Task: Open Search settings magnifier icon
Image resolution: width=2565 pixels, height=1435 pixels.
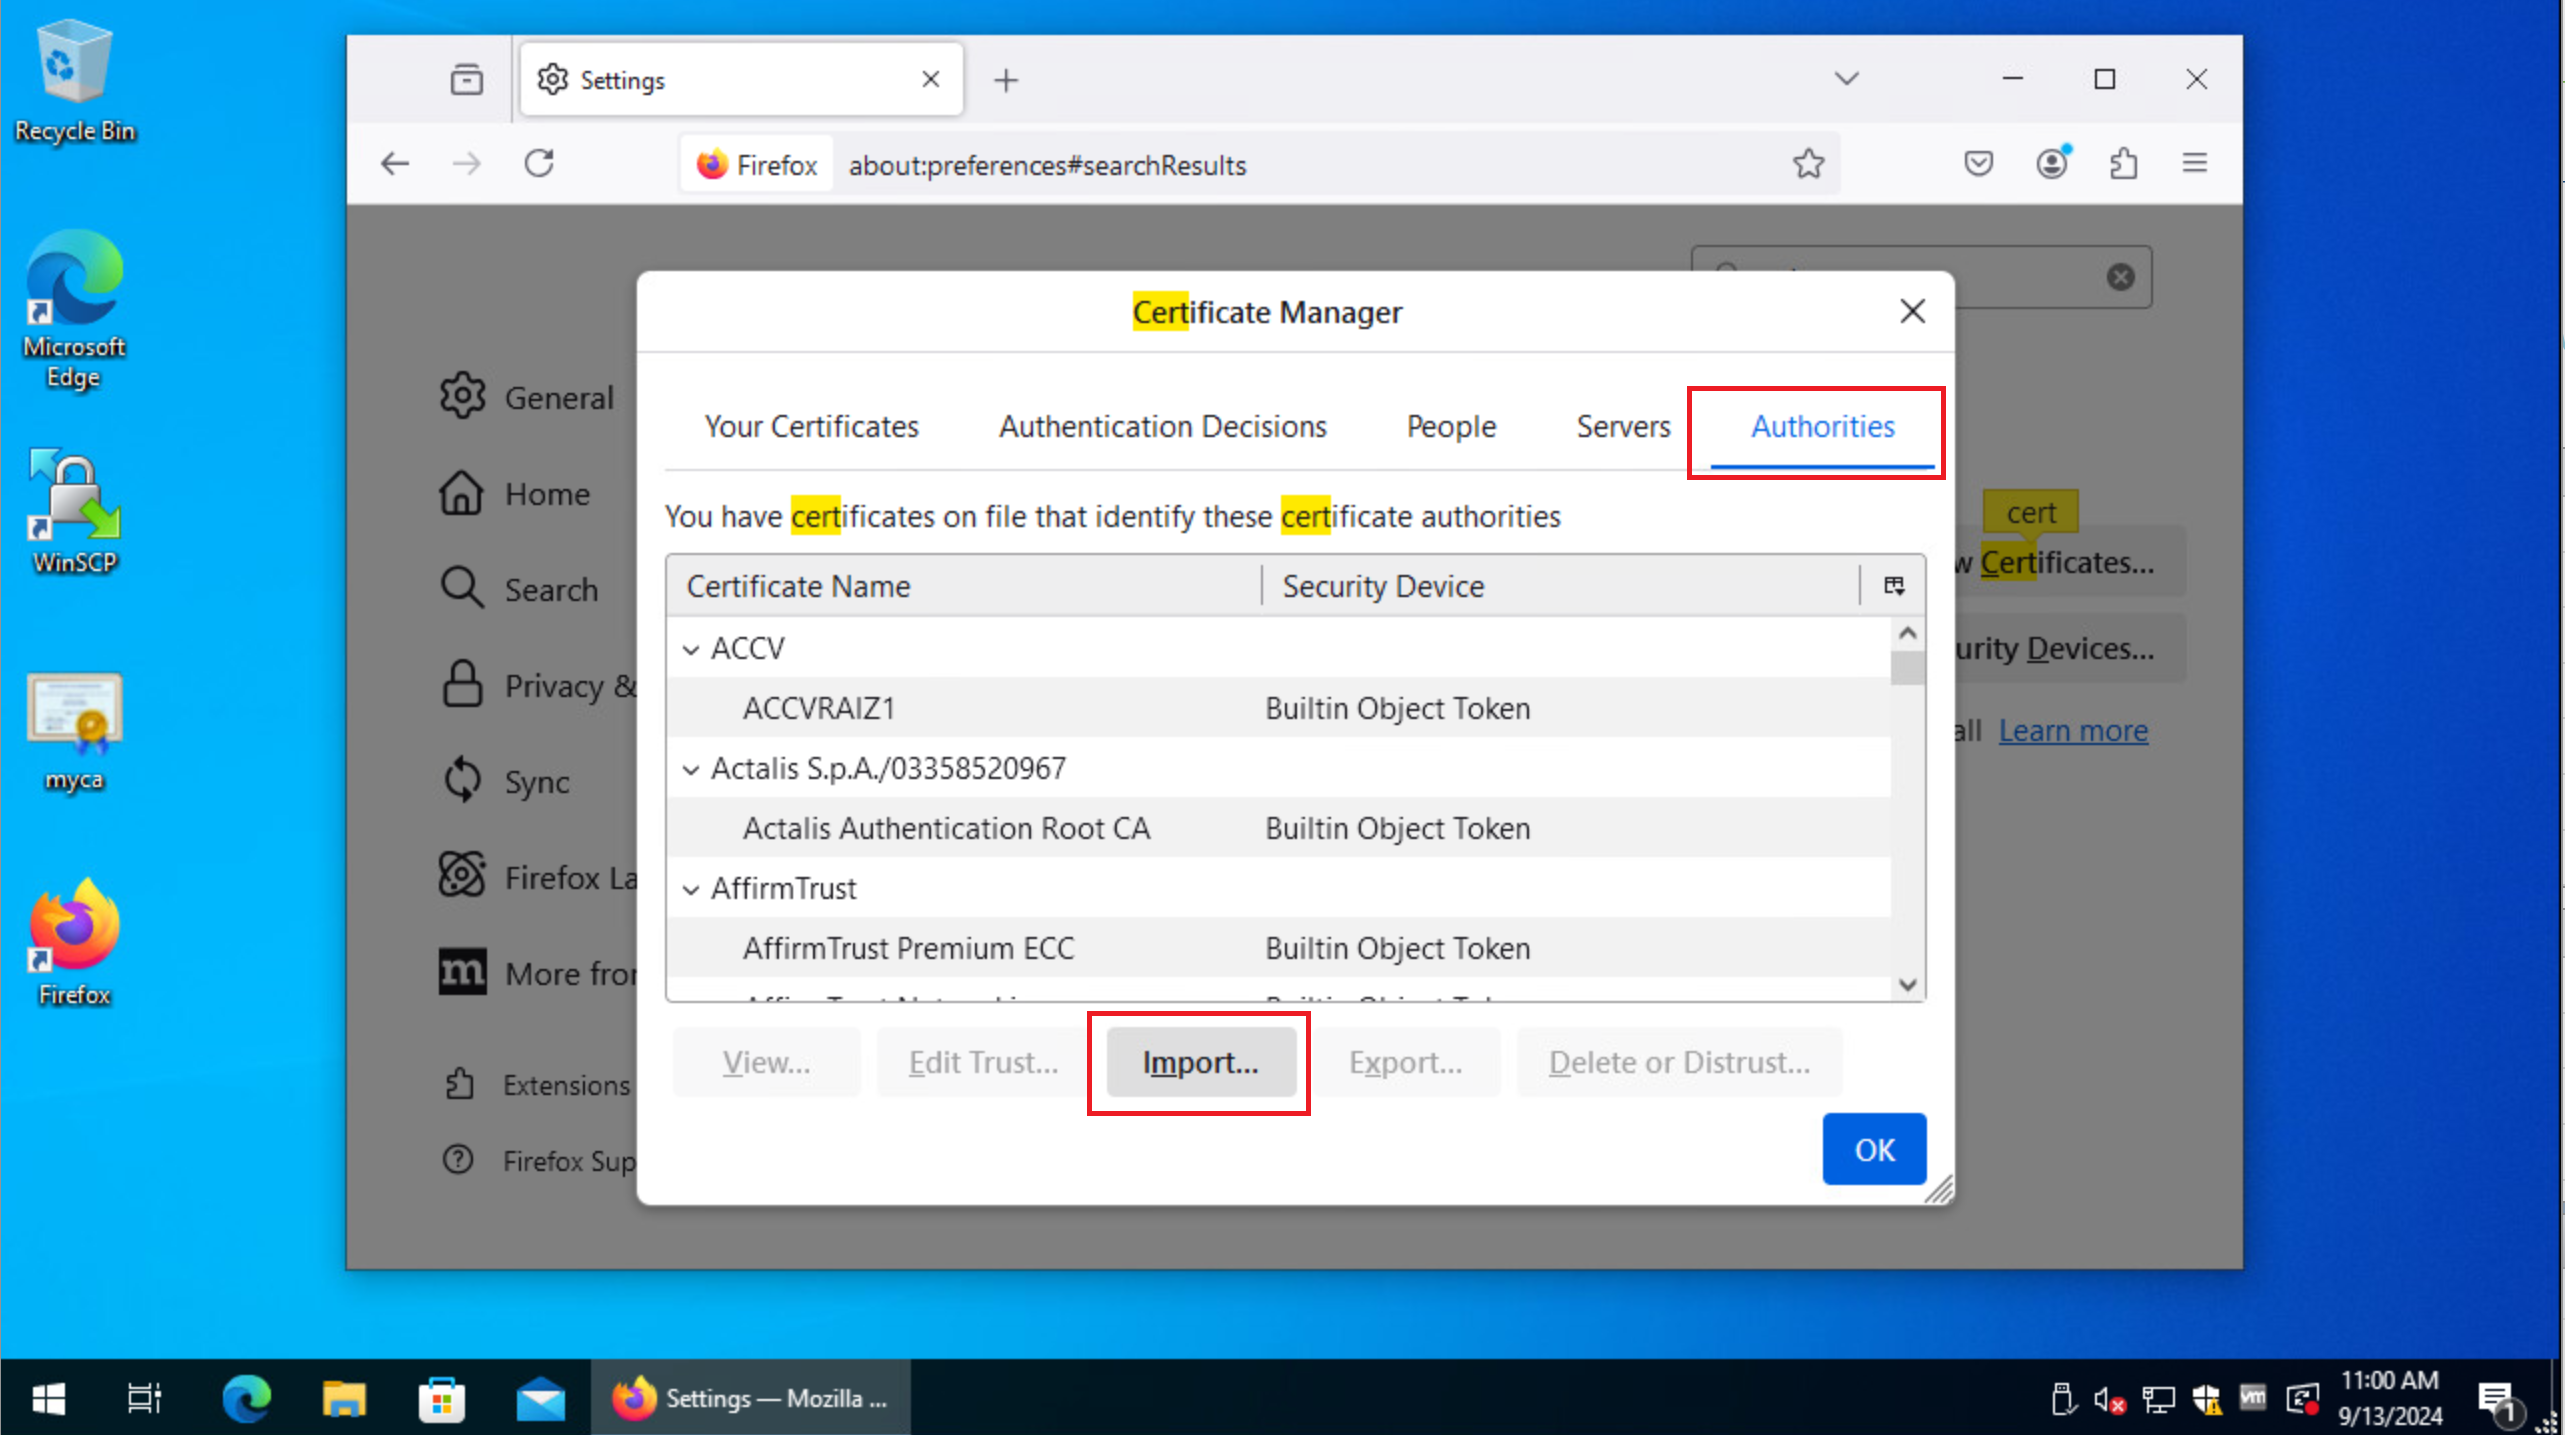Action: [x=462, y=588]
